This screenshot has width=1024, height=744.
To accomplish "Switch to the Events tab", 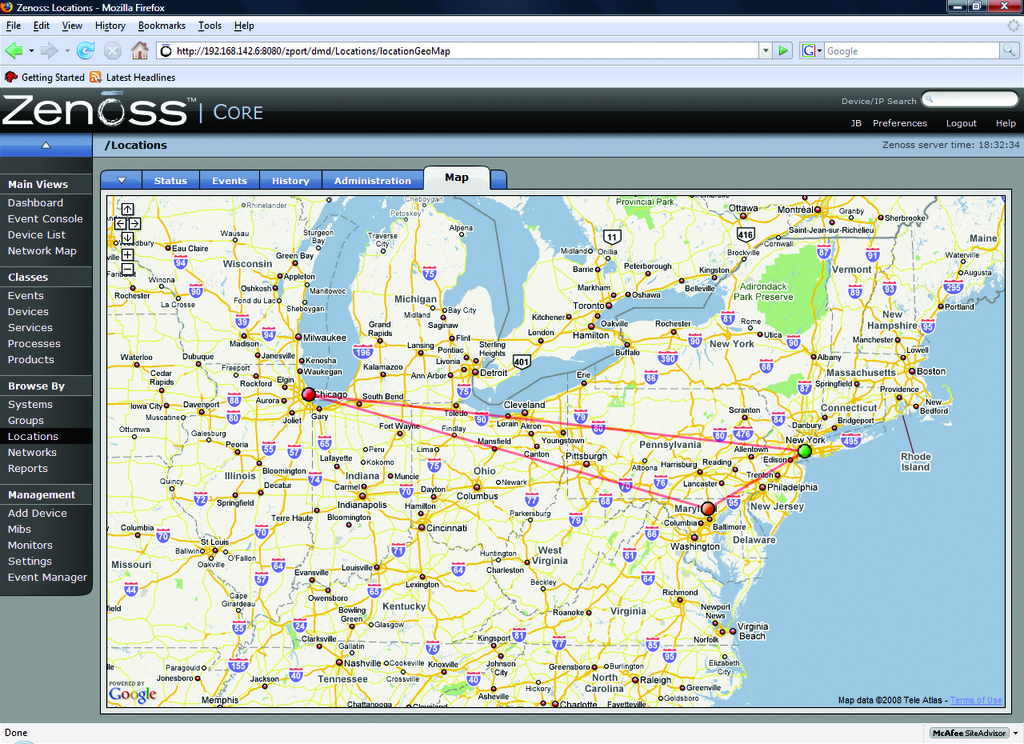I will coord(229,181).
